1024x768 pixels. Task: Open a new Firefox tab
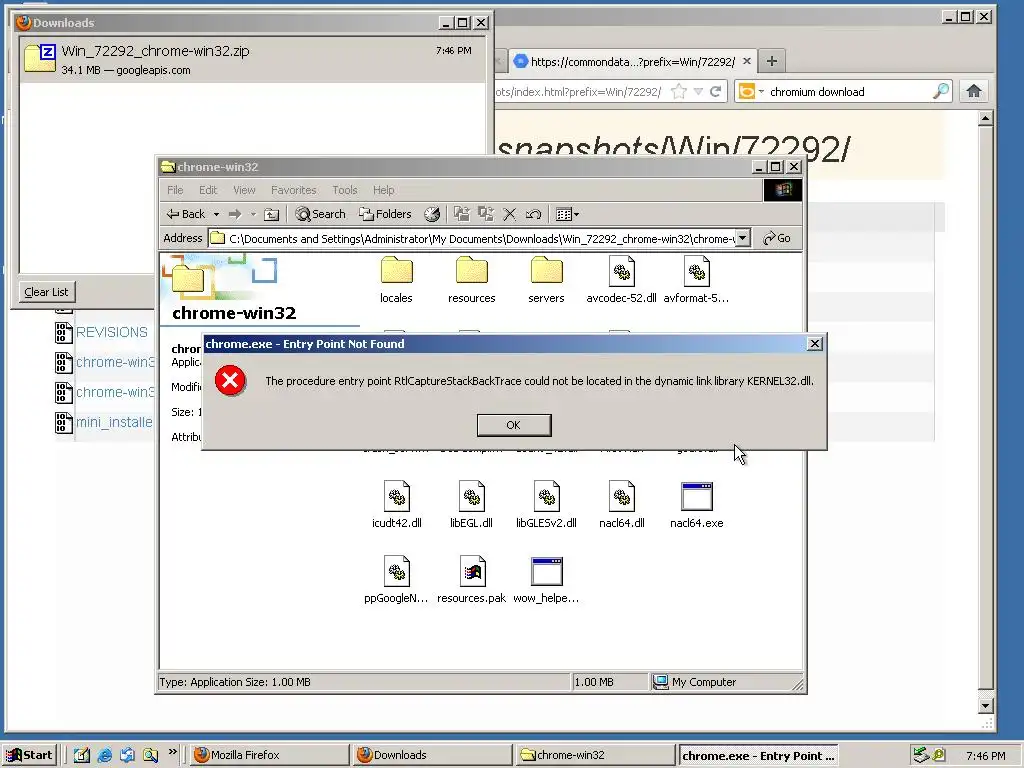click(771, 61)
